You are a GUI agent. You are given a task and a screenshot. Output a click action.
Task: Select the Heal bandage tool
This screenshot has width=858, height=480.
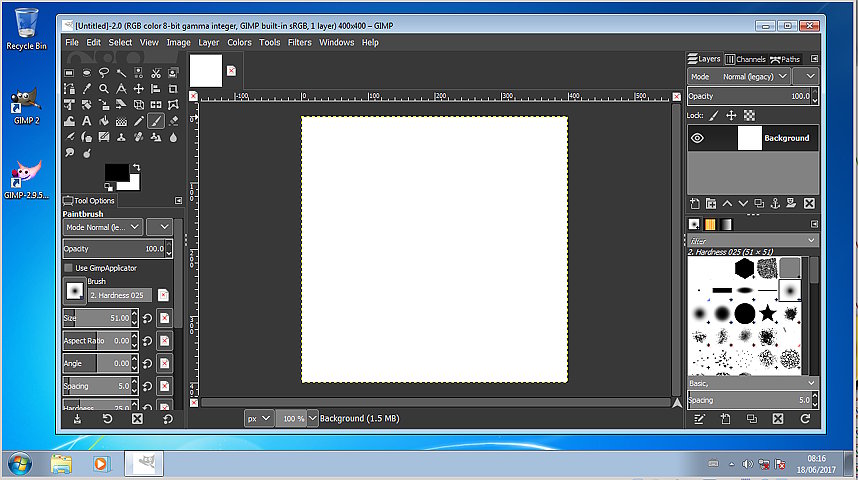138,137
